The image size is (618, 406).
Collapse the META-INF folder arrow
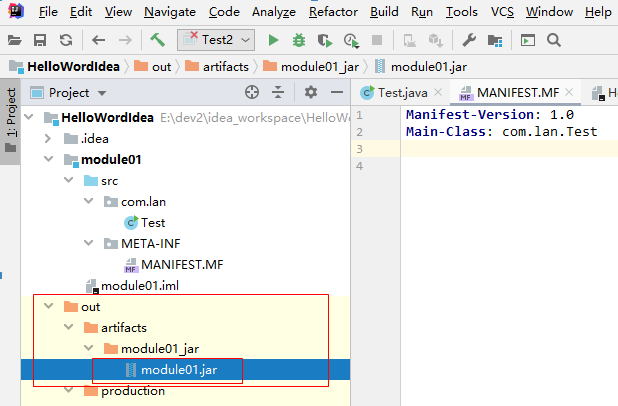tap(89, 243)
